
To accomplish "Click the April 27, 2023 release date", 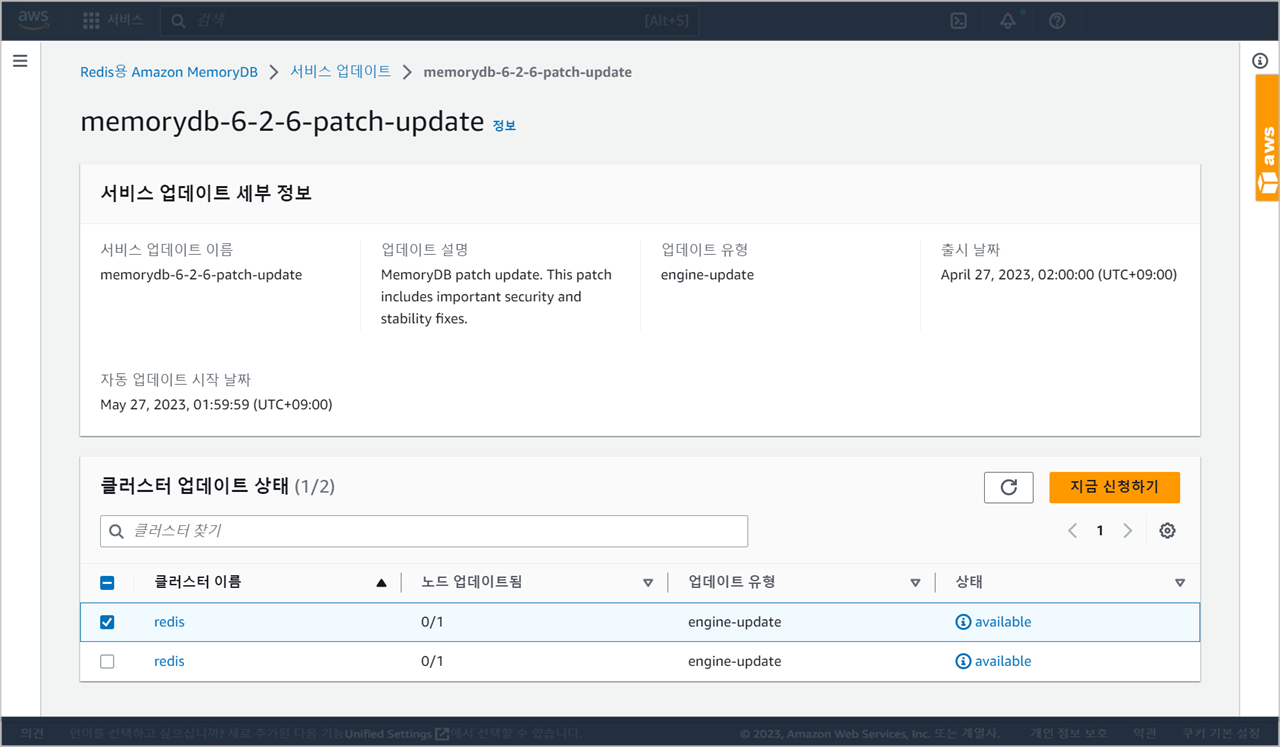I will pyautogui.click(x=1059, y=275).
